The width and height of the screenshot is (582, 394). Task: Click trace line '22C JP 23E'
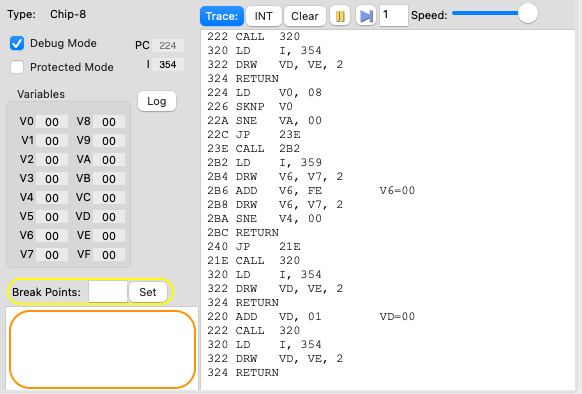click(x=254, y=135)
